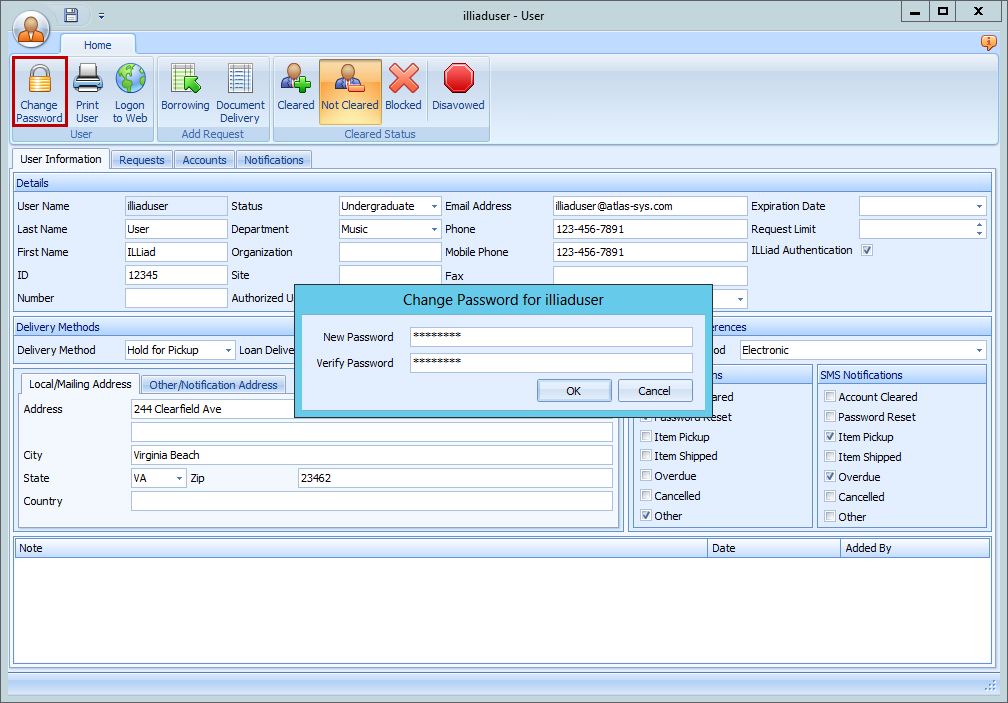The image size is (1008, 703).
Task: Open the Other/Notification Address tab
Action: pyautogui.click(x=213, y=383)
